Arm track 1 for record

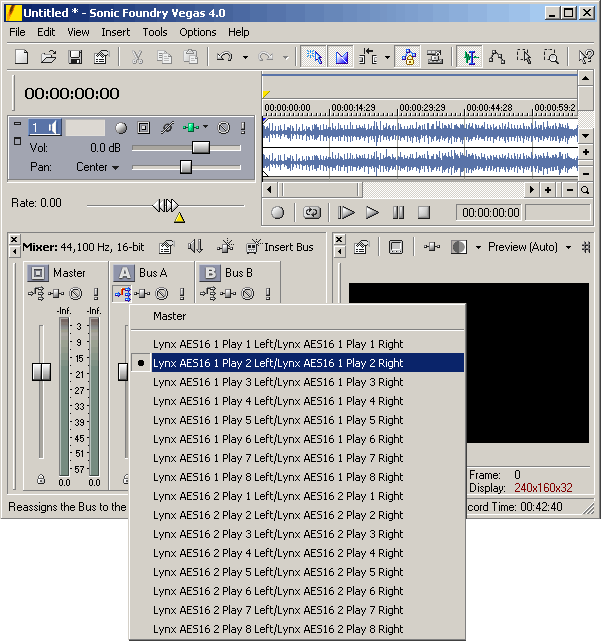(x=121, y=128)
